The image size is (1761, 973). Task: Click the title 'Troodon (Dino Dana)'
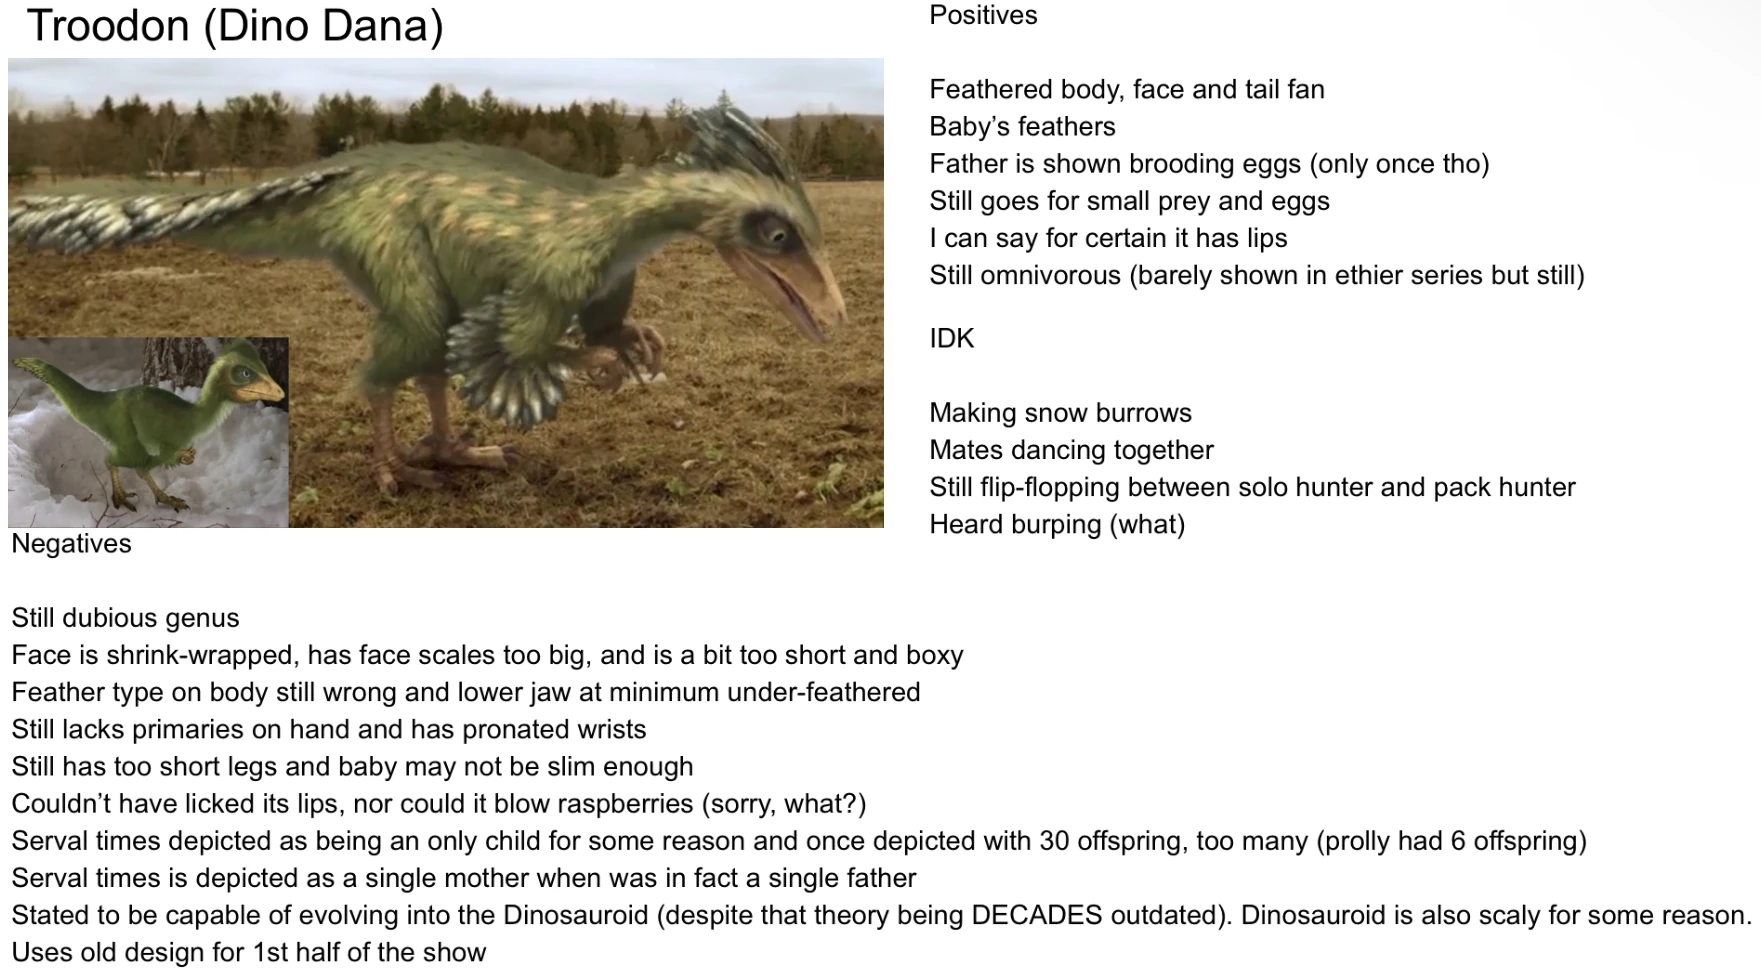[235, 26]
